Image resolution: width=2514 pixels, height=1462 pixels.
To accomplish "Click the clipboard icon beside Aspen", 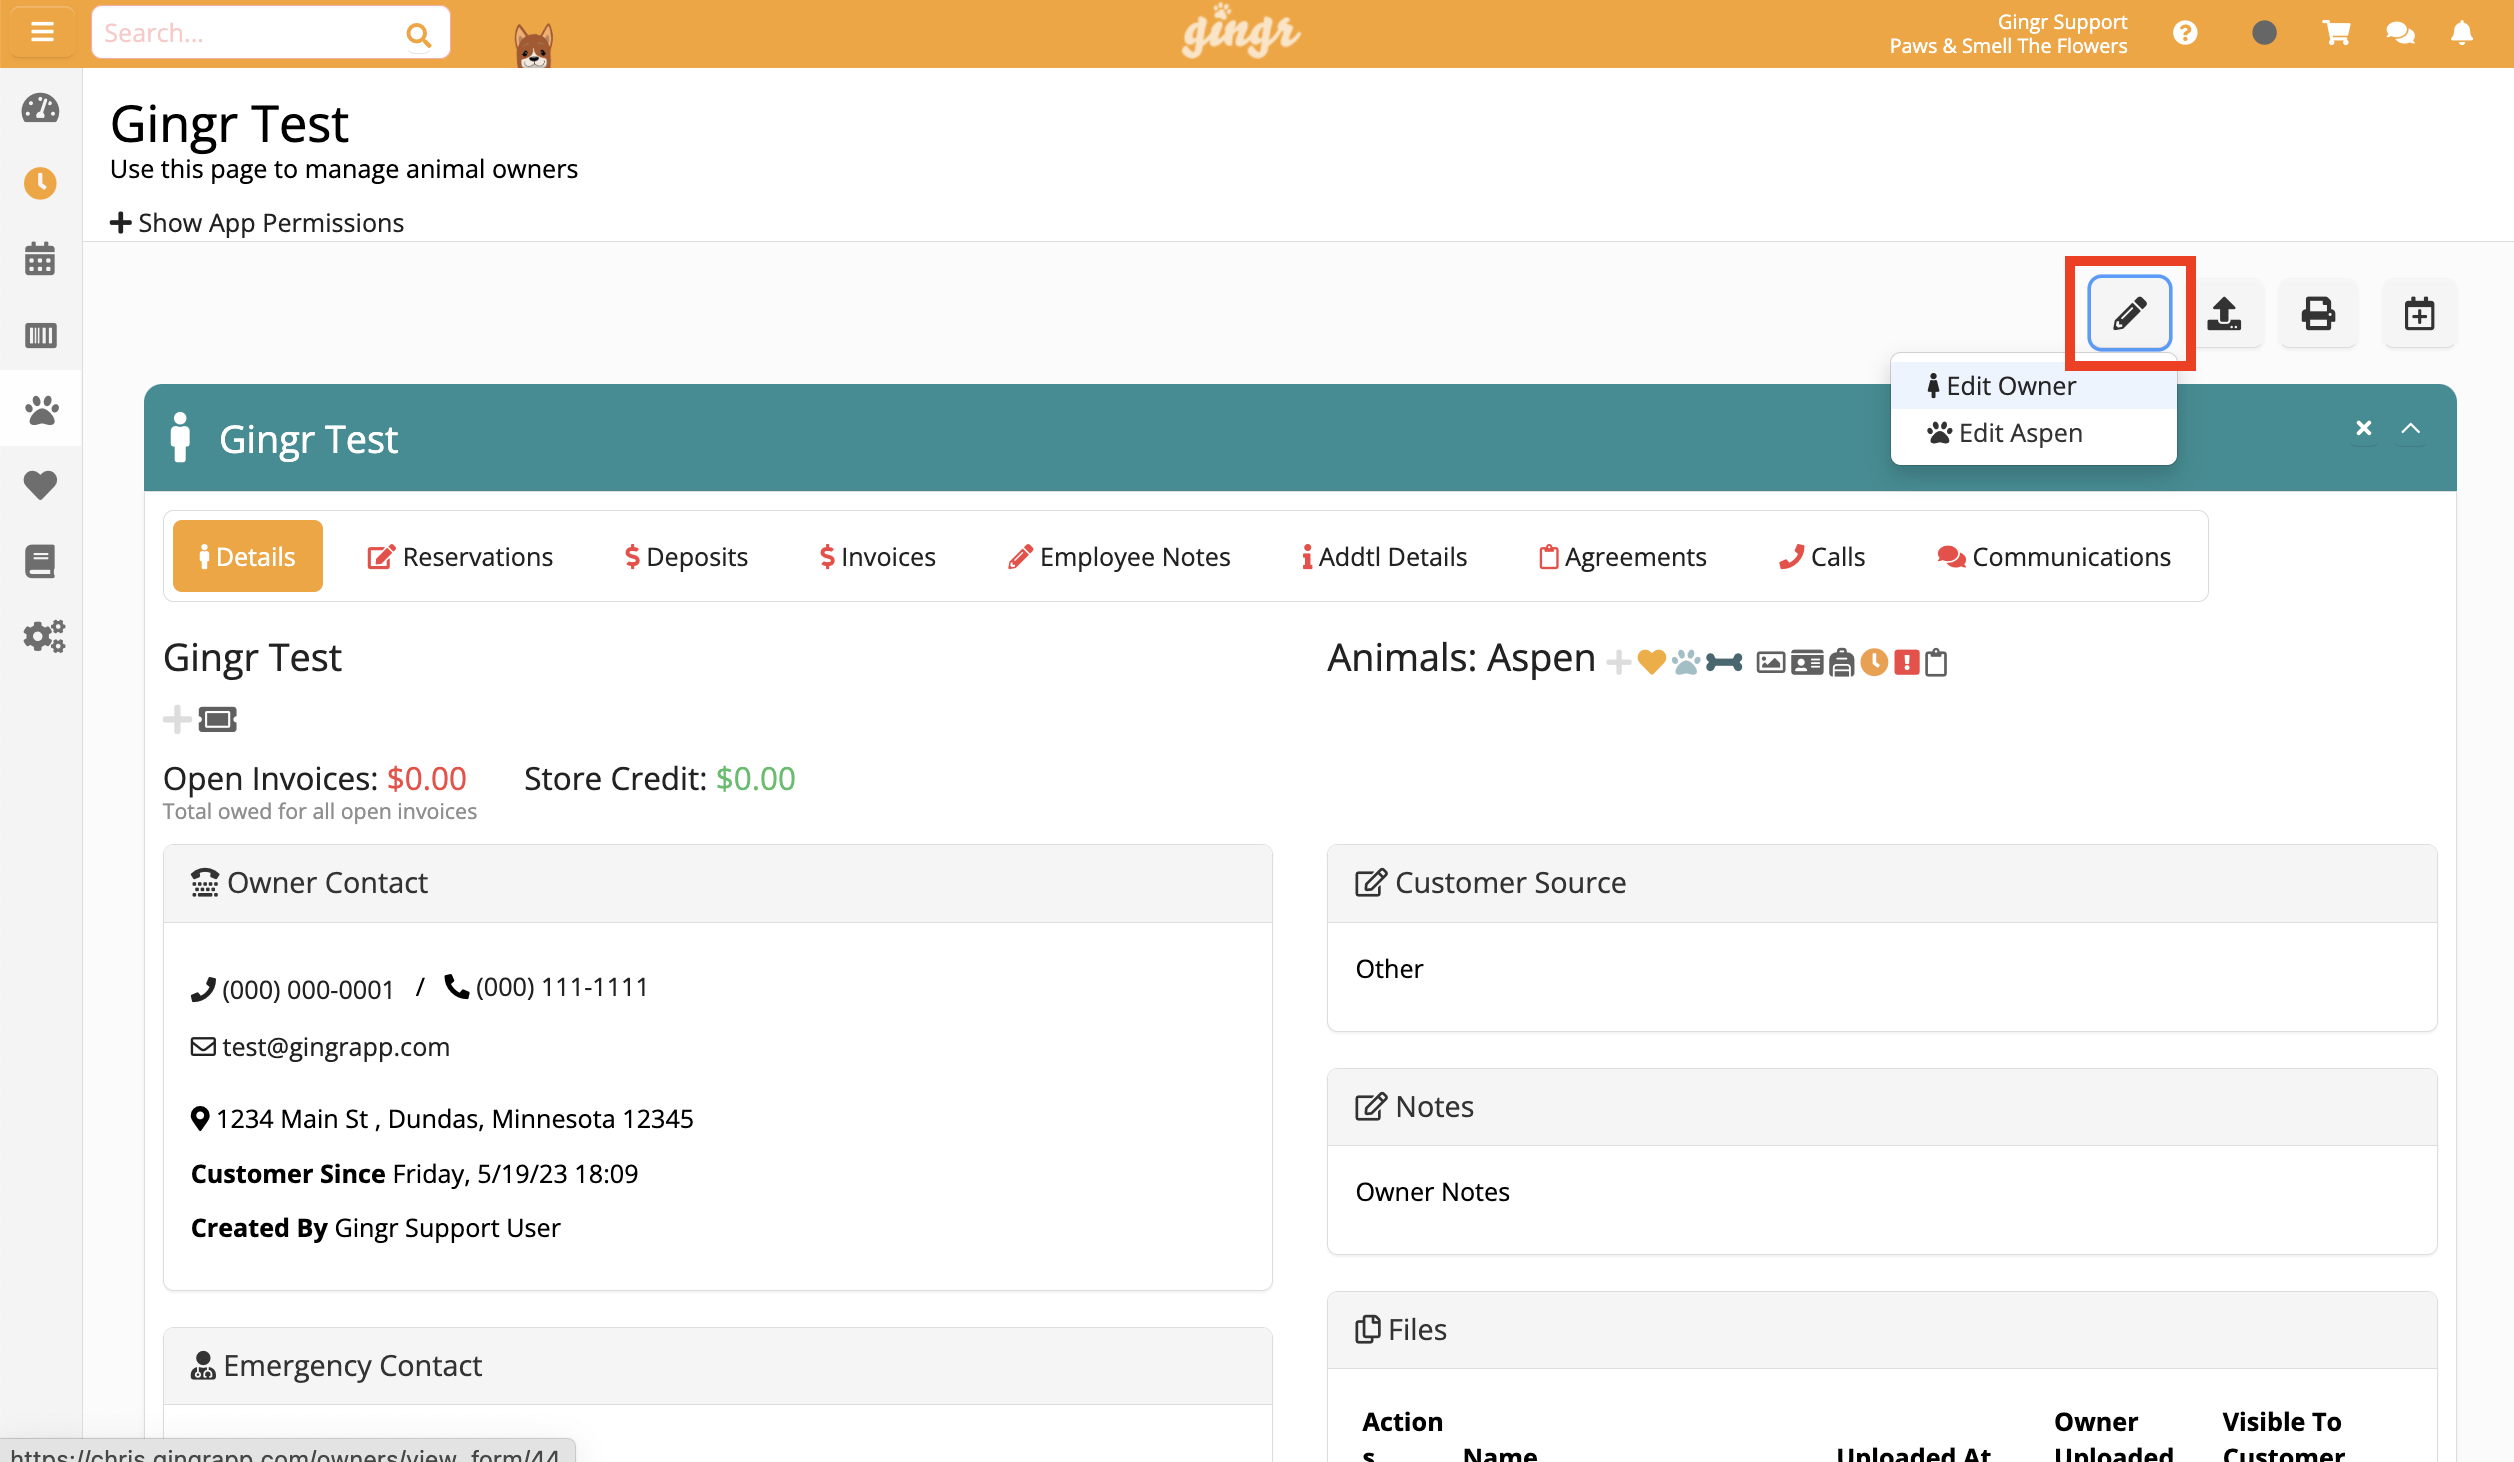I will [x=1936, y=662].
